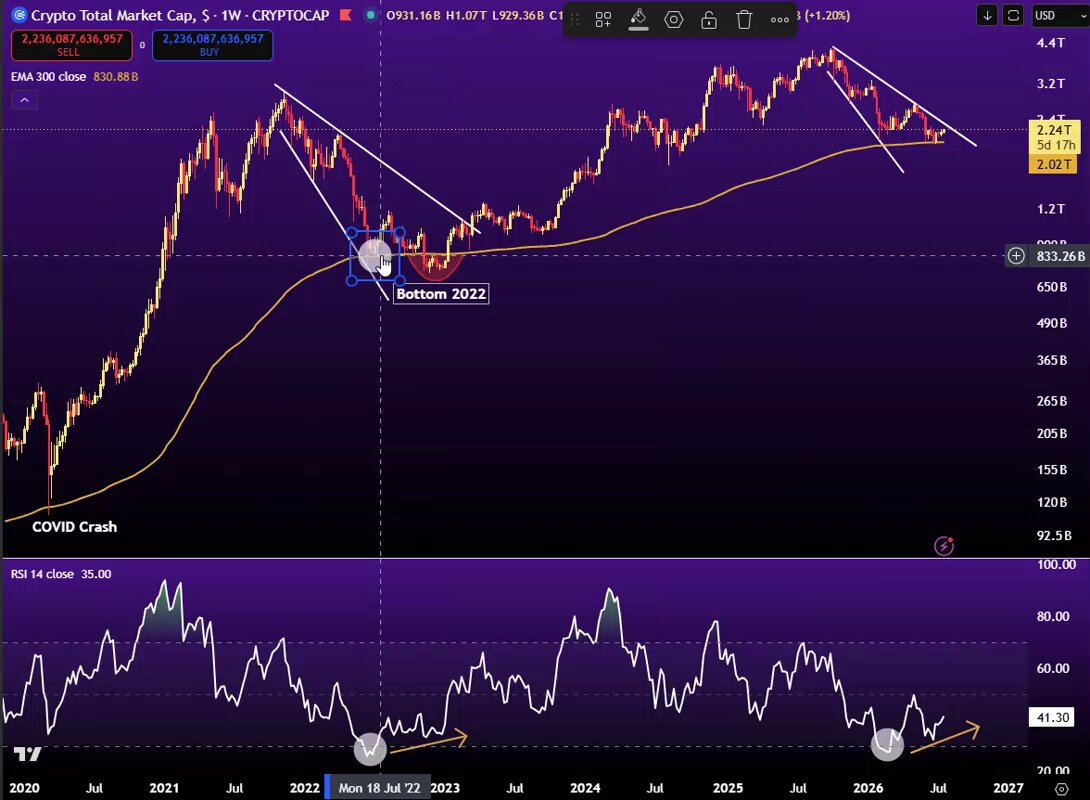Image resolution: width=1090 pixels, height=800 pixels.
Task: Open the paint bucket fill color picker
Action: pos(638,19)
